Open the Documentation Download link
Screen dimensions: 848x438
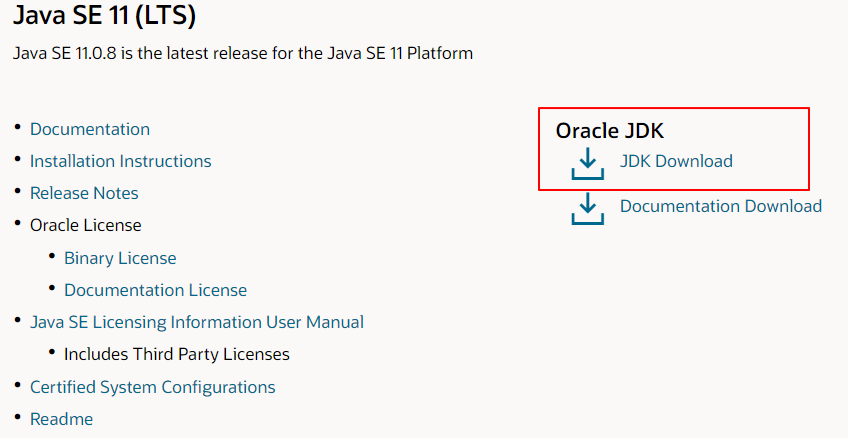click(721, 206)
